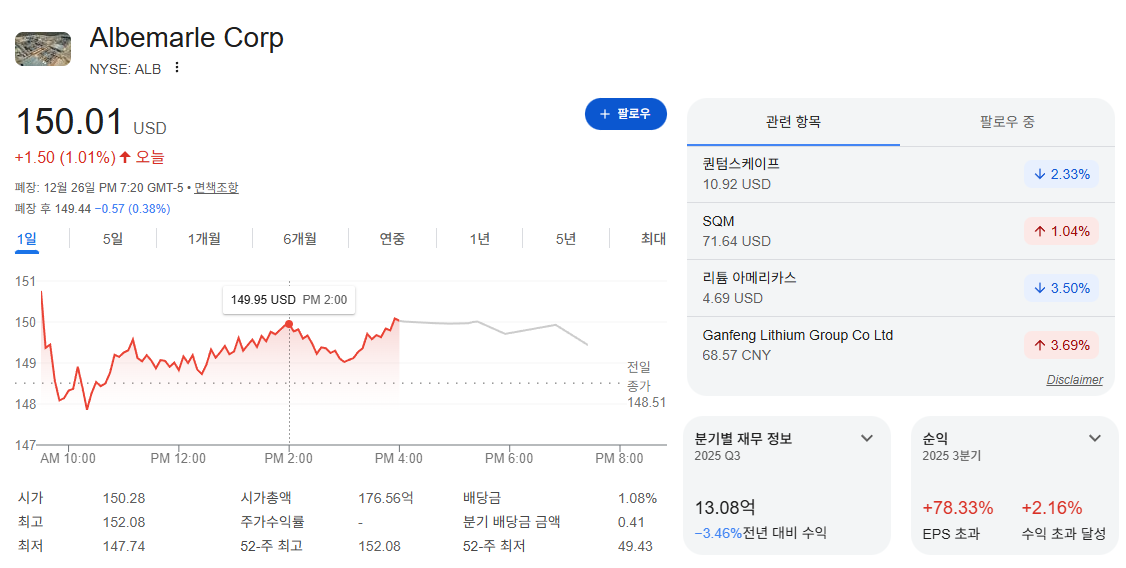Open the 관련 항목 tab
The width and height of the screenshot is (1126, 568).
pos(793,122)
